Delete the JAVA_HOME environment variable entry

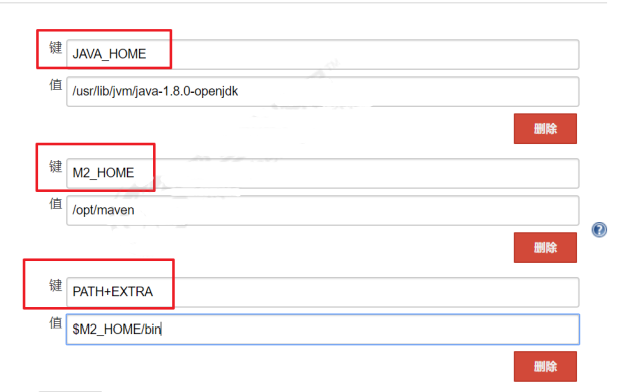click(x=545, y=129)
